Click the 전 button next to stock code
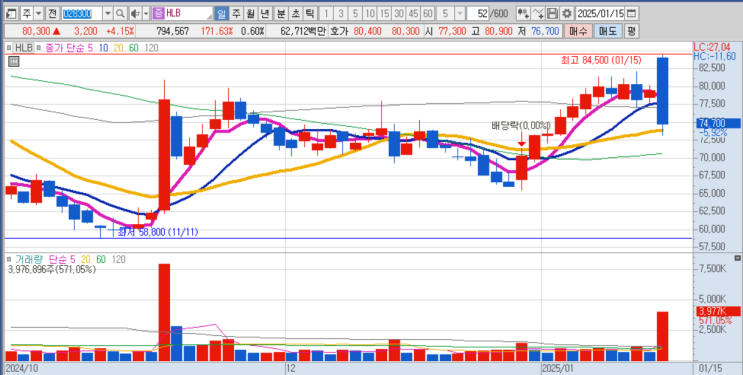Image resolution: width=743 pixels, height=375 pixels. pyautogui.click(x=52, y=13)
